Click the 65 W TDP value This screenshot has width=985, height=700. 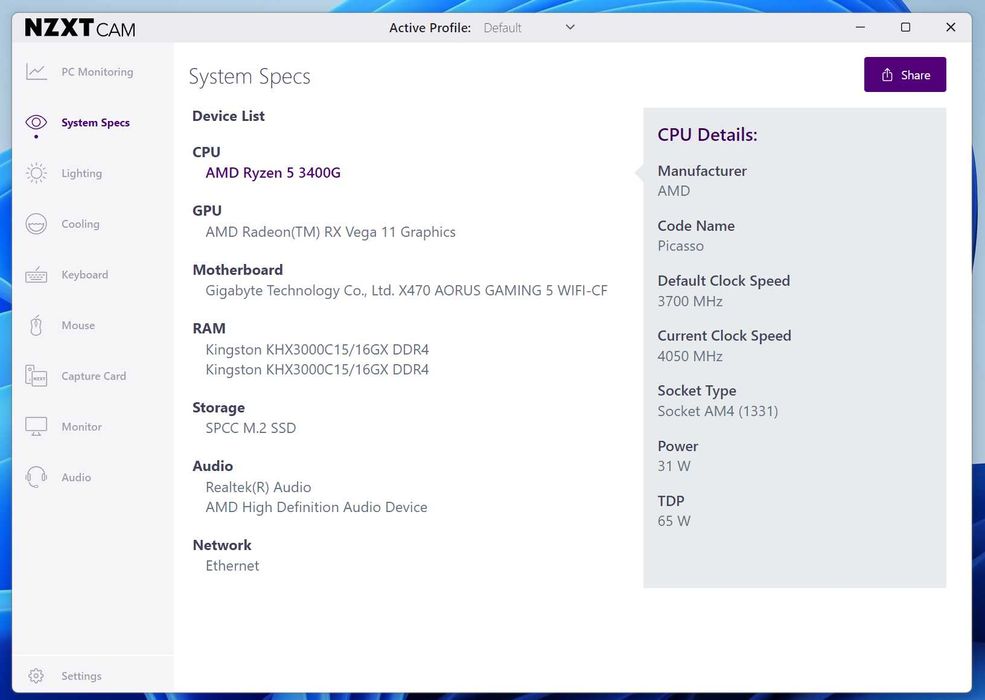(673, 521)
